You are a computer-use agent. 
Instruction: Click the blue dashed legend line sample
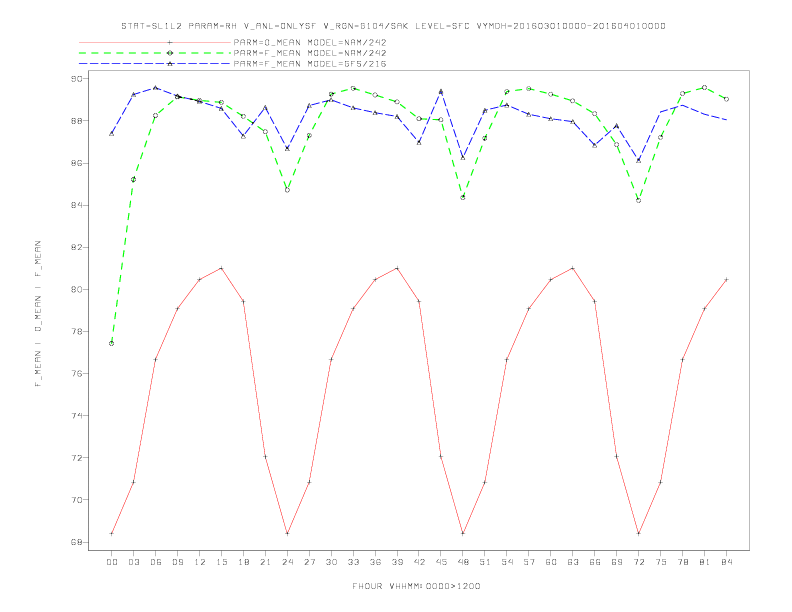click(x=155, y=64)
